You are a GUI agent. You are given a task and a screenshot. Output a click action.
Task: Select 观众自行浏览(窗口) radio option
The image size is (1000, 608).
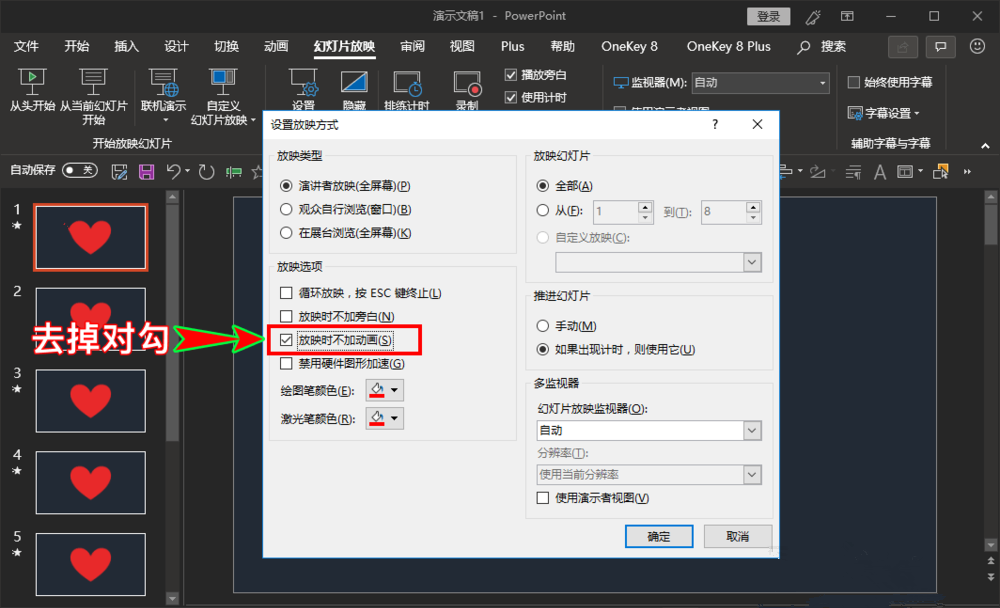[x=284, y=209]
